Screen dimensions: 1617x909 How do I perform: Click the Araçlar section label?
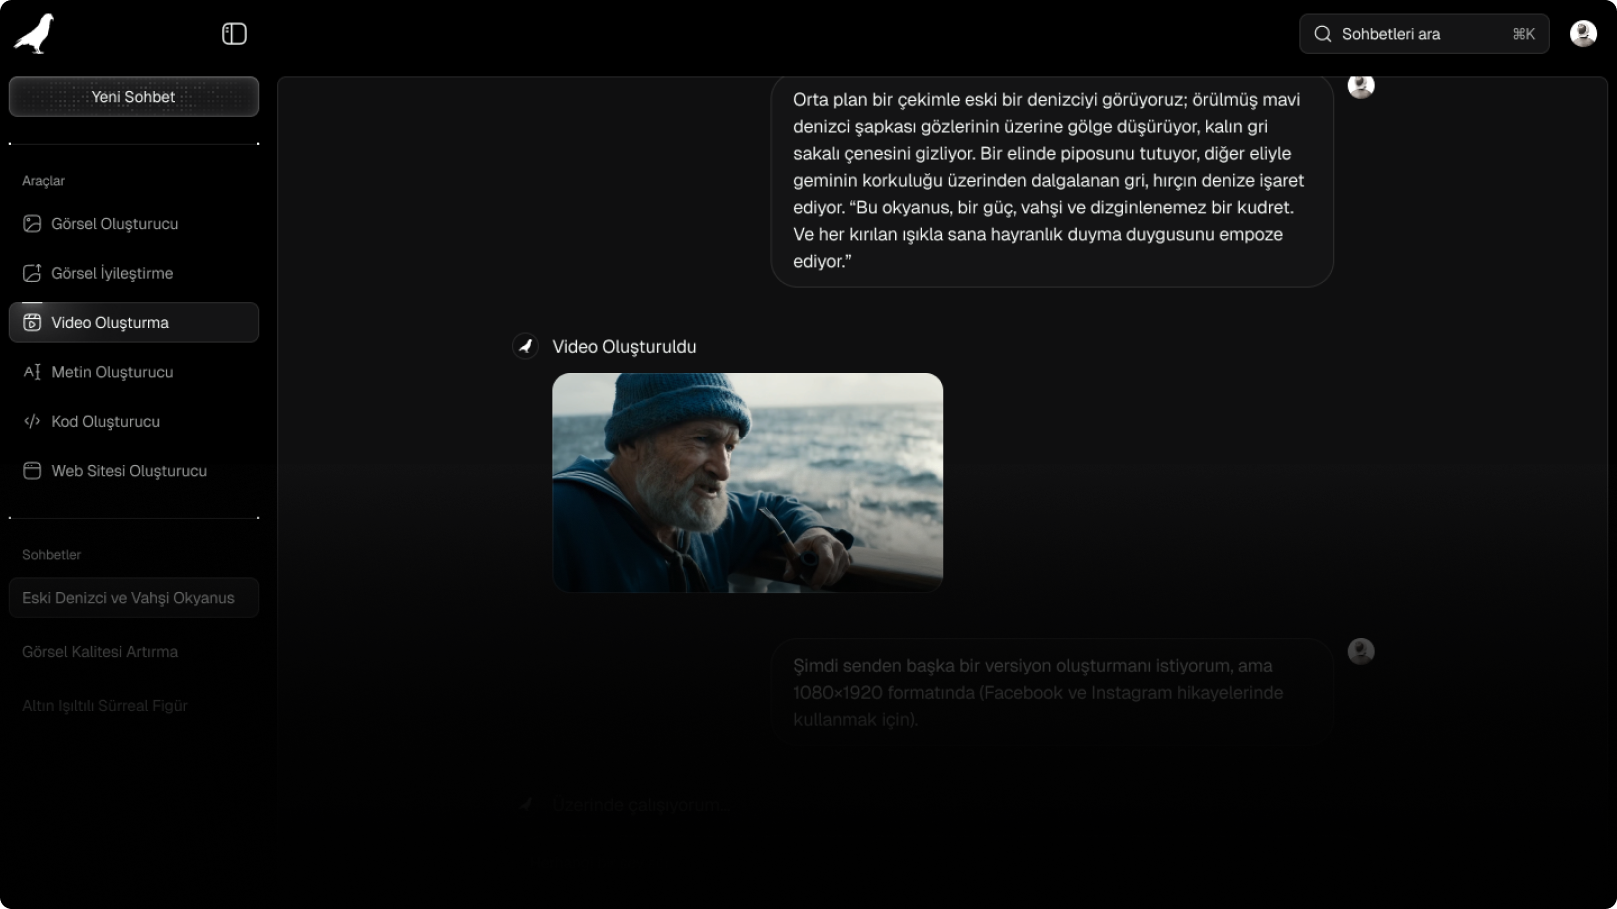tap(43, 181)
